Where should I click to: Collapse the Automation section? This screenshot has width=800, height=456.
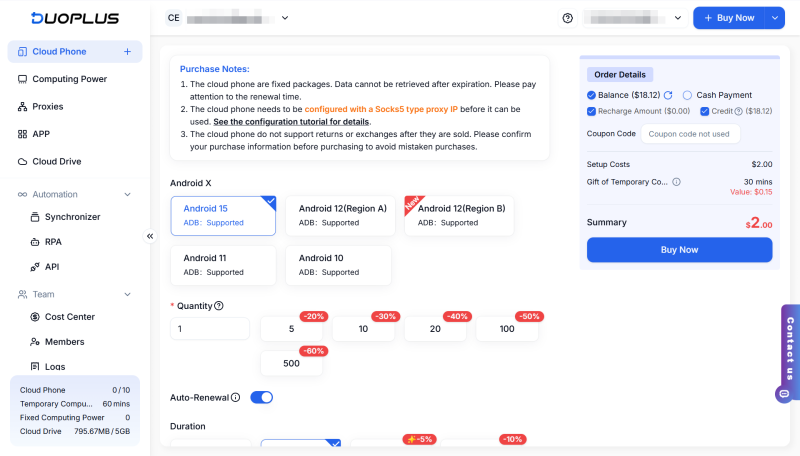point(127,194)
